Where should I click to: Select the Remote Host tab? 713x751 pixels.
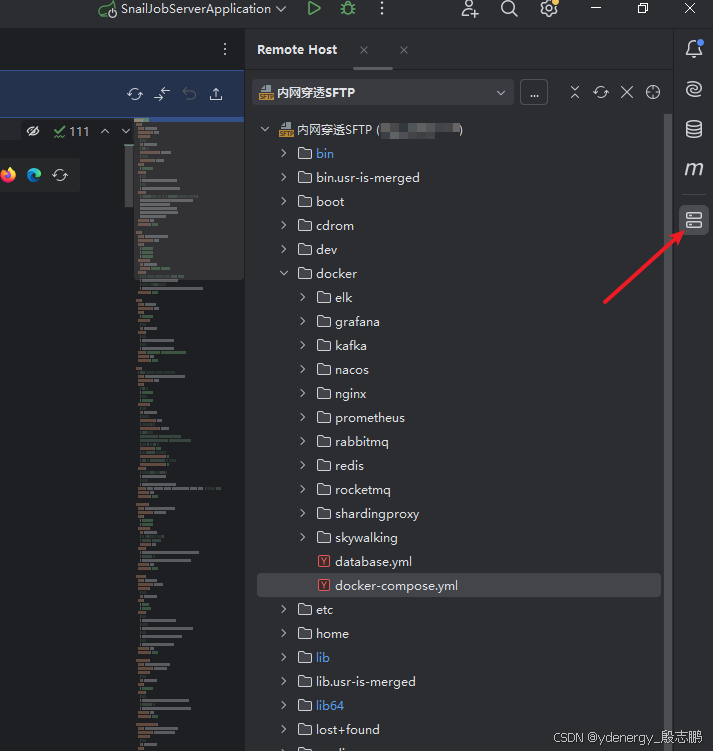pos(297,50)
